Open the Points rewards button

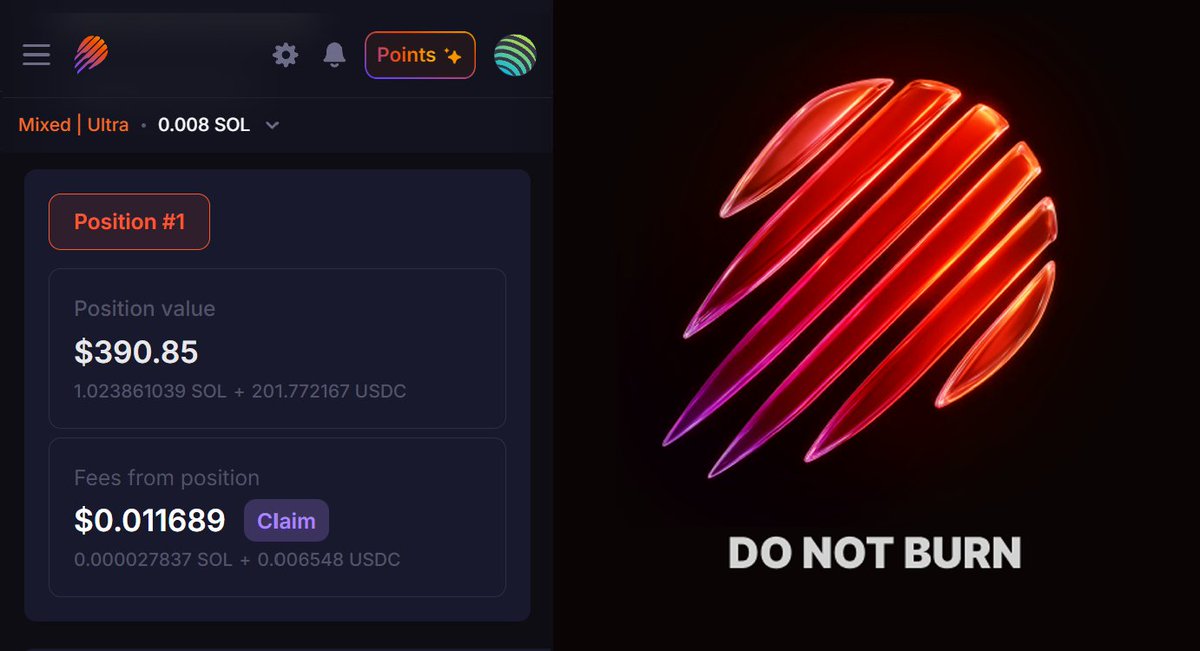pyautogui.click(x=420, y=55)
